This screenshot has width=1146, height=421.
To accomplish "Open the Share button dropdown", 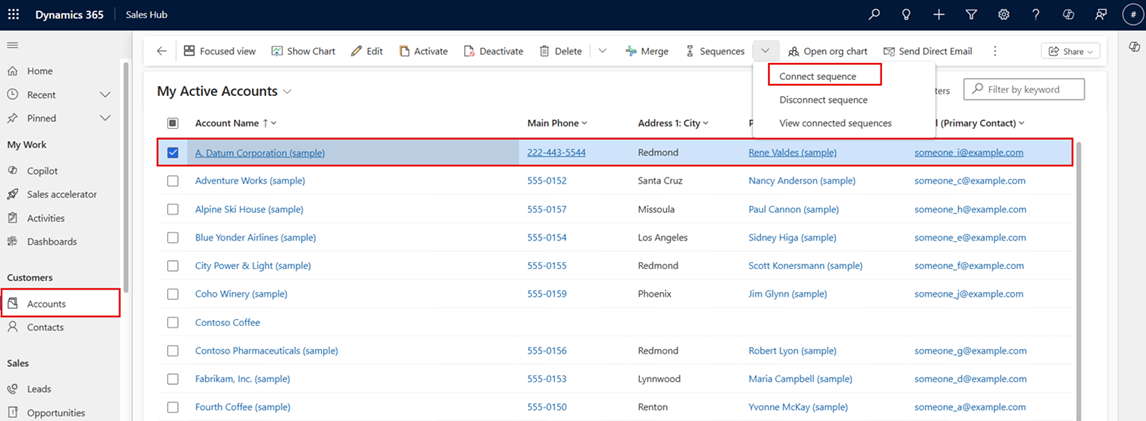I will (1070, 51).
